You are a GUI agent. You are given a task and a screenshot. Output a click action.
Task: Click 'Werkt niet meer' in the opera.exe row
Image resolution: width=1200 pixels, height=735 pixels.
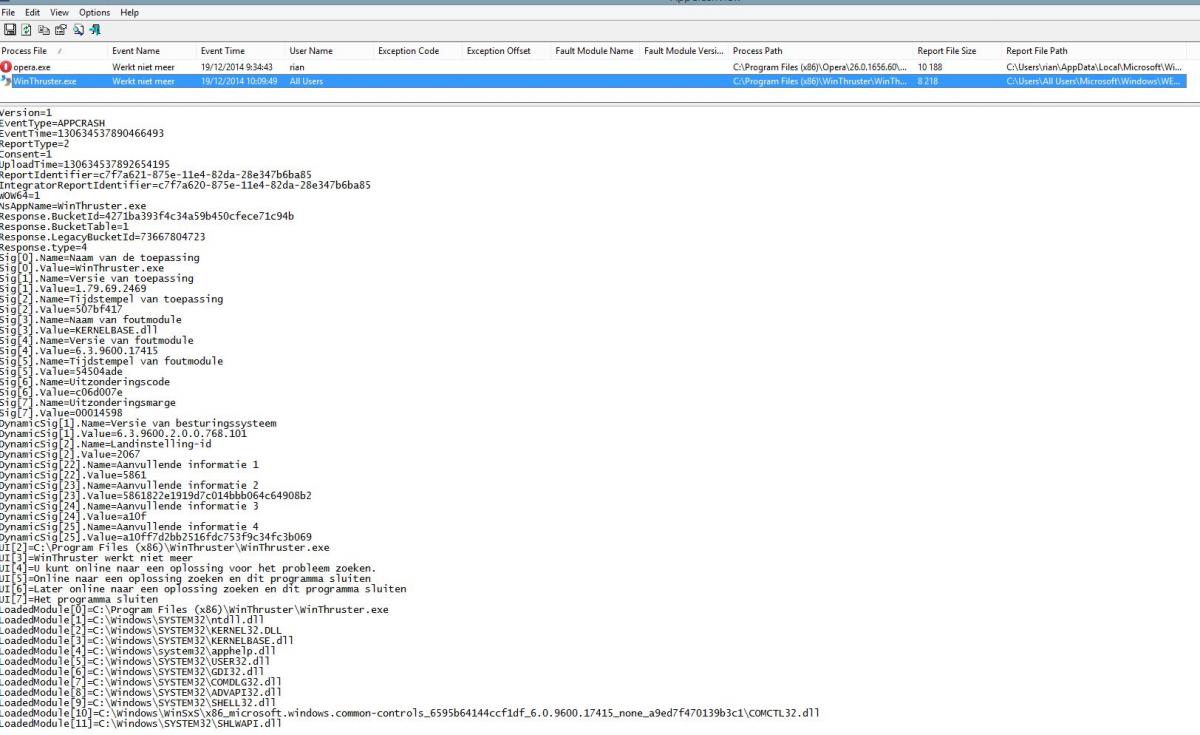point(143,66)
